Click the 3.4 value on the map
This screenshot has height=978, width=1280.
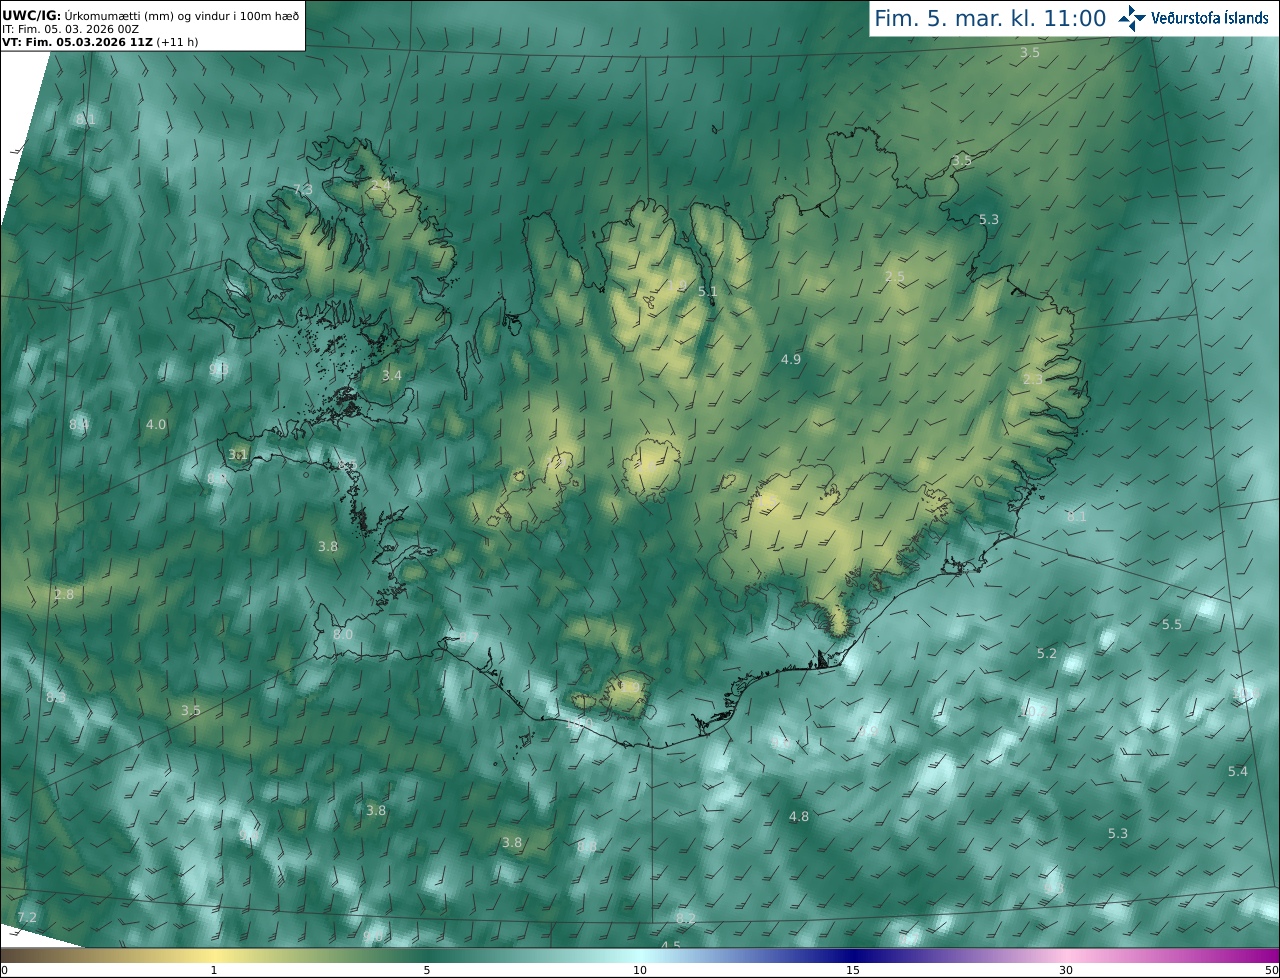[x=392, y=375]
